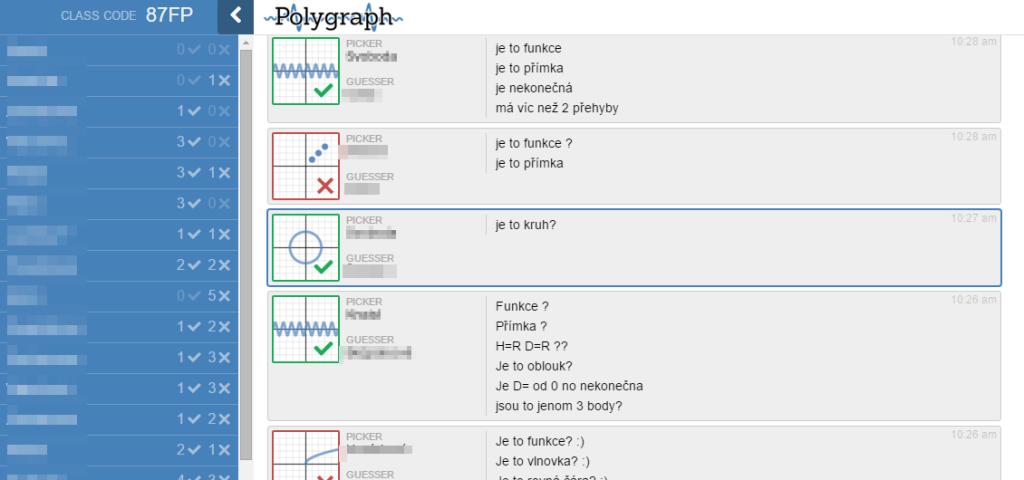Click the green checkmark on the circle graph
This screenshot has width=1024, height=480.
coord(323,268)
